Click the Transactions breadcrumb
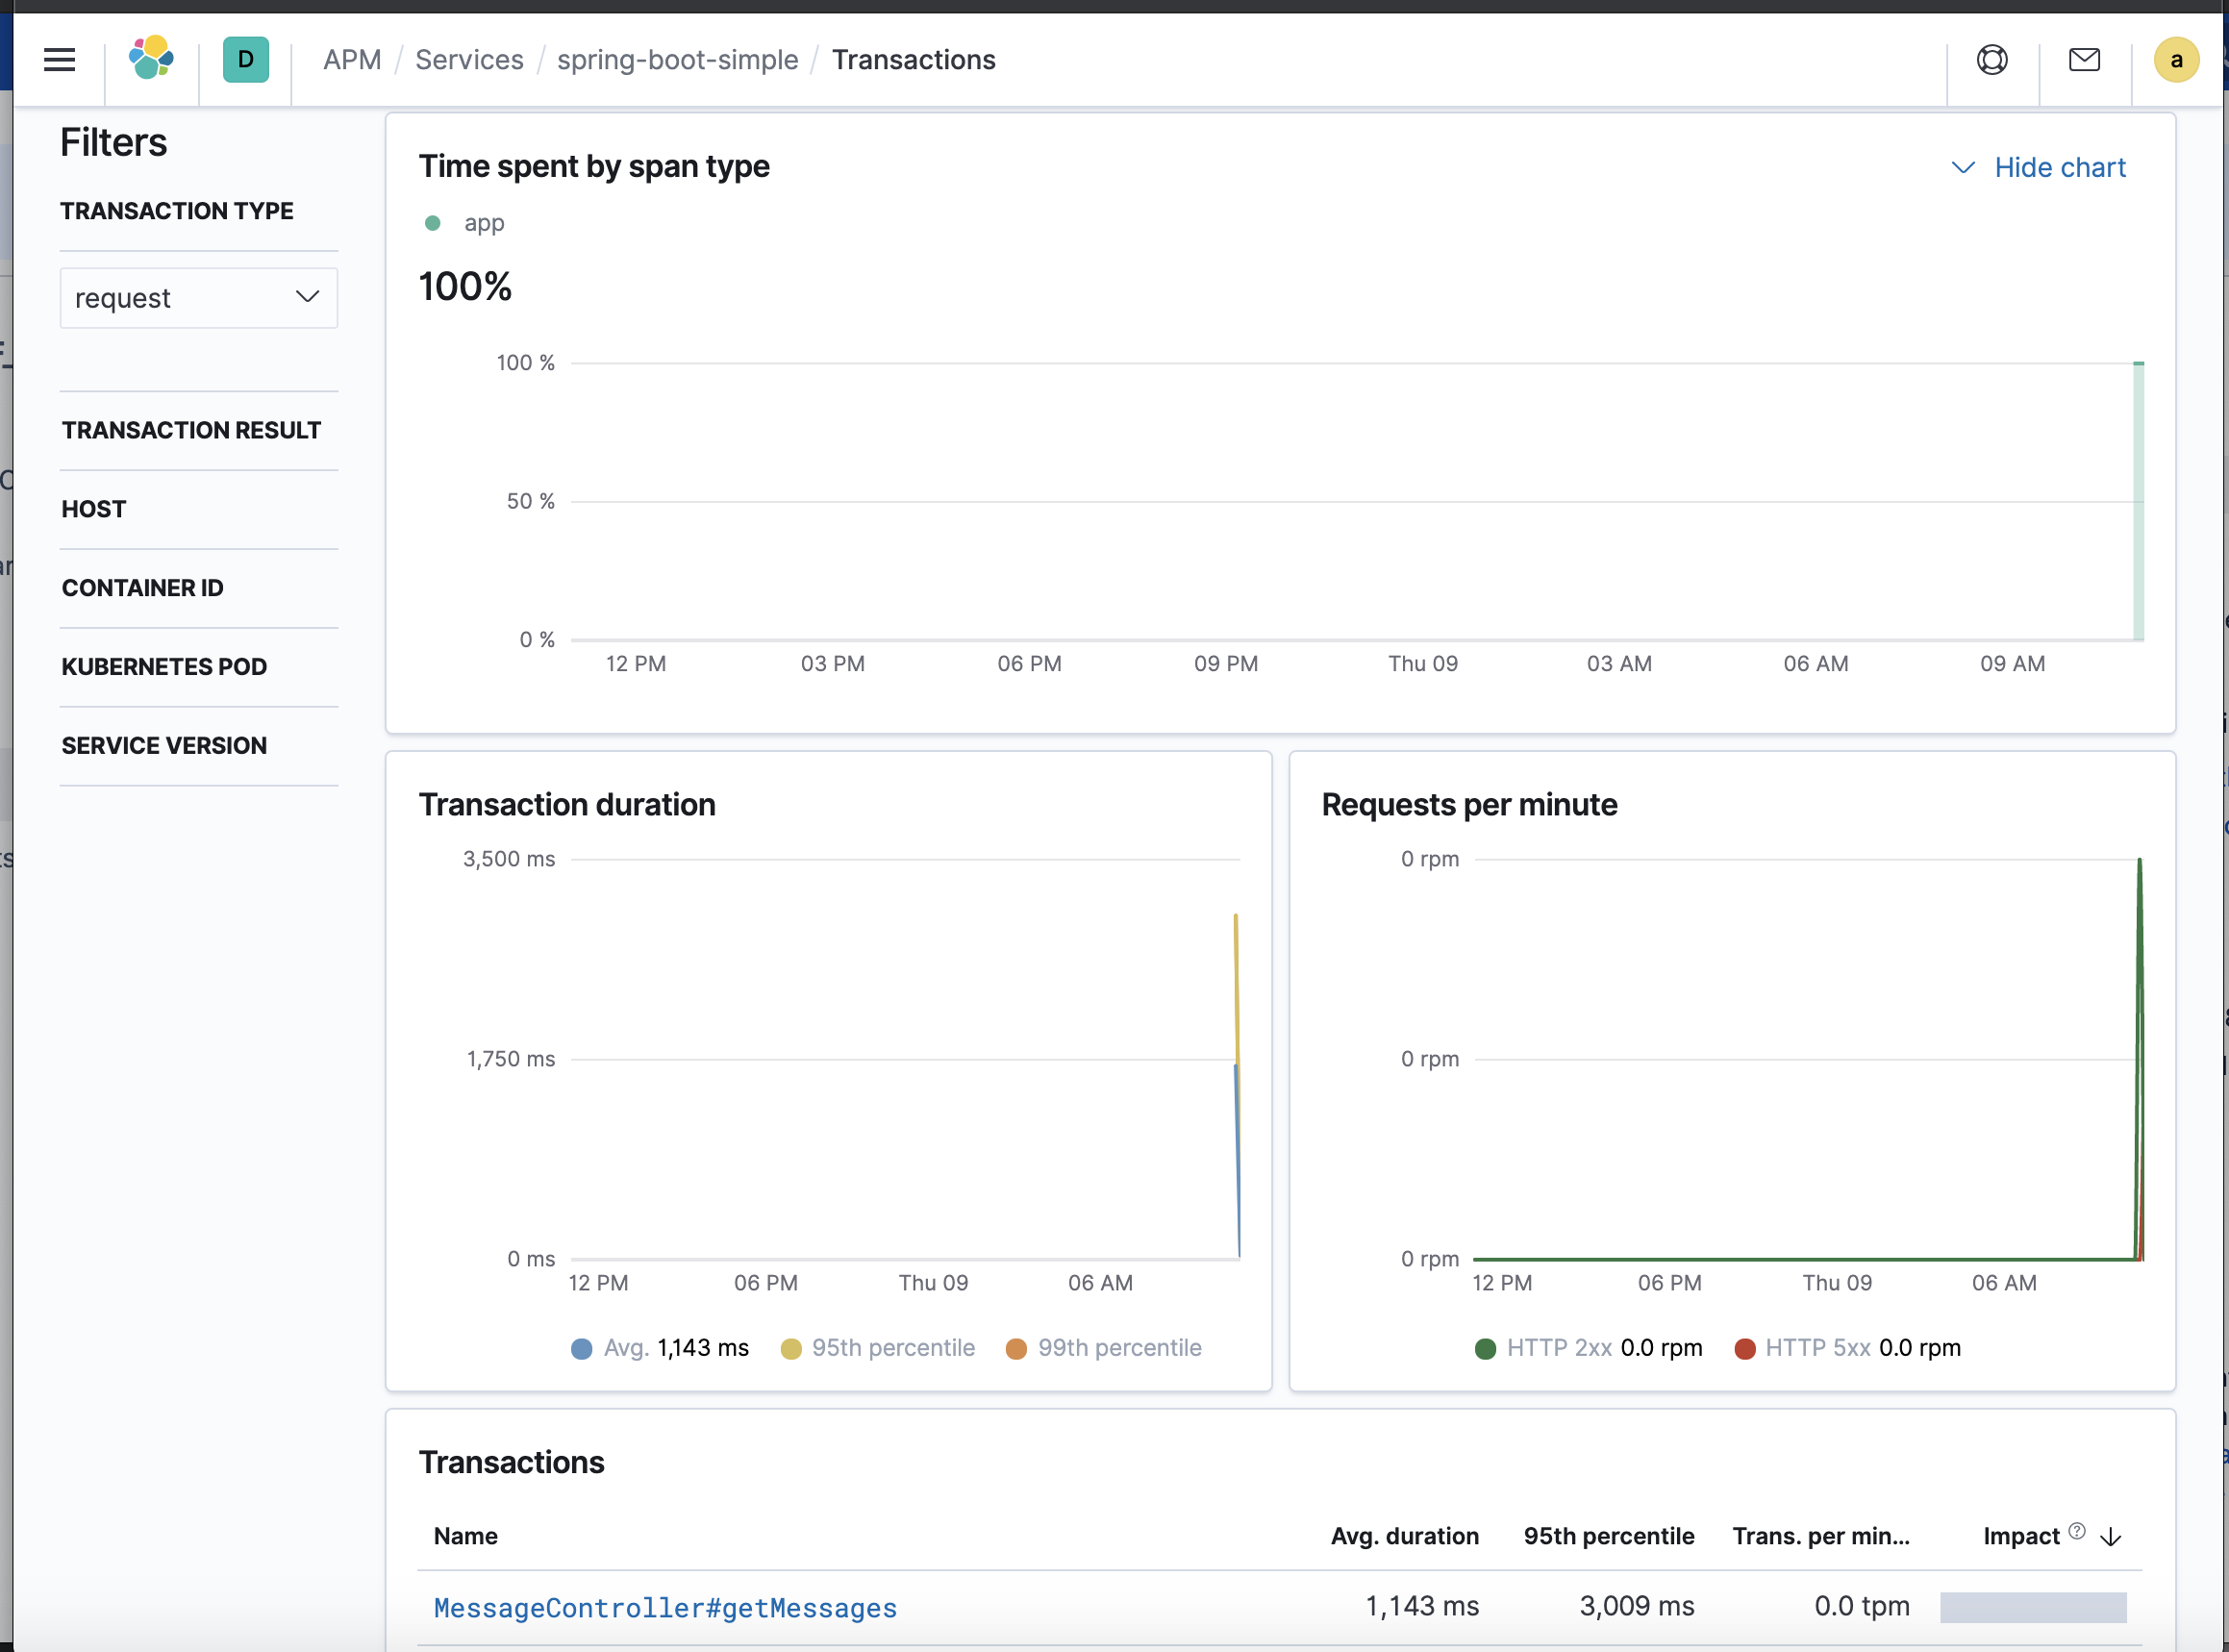Screen dimensions: 2229x1652 point(913,60)
